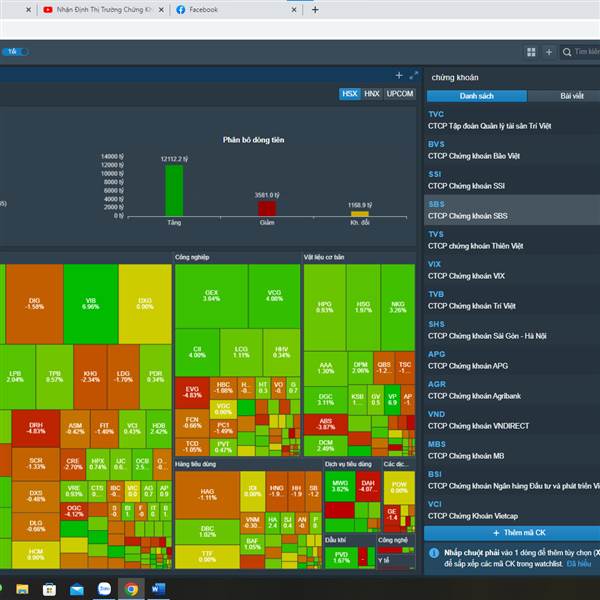Open TVS Thiên Việt row
600x600 pixels.
[x=512, y=240]
